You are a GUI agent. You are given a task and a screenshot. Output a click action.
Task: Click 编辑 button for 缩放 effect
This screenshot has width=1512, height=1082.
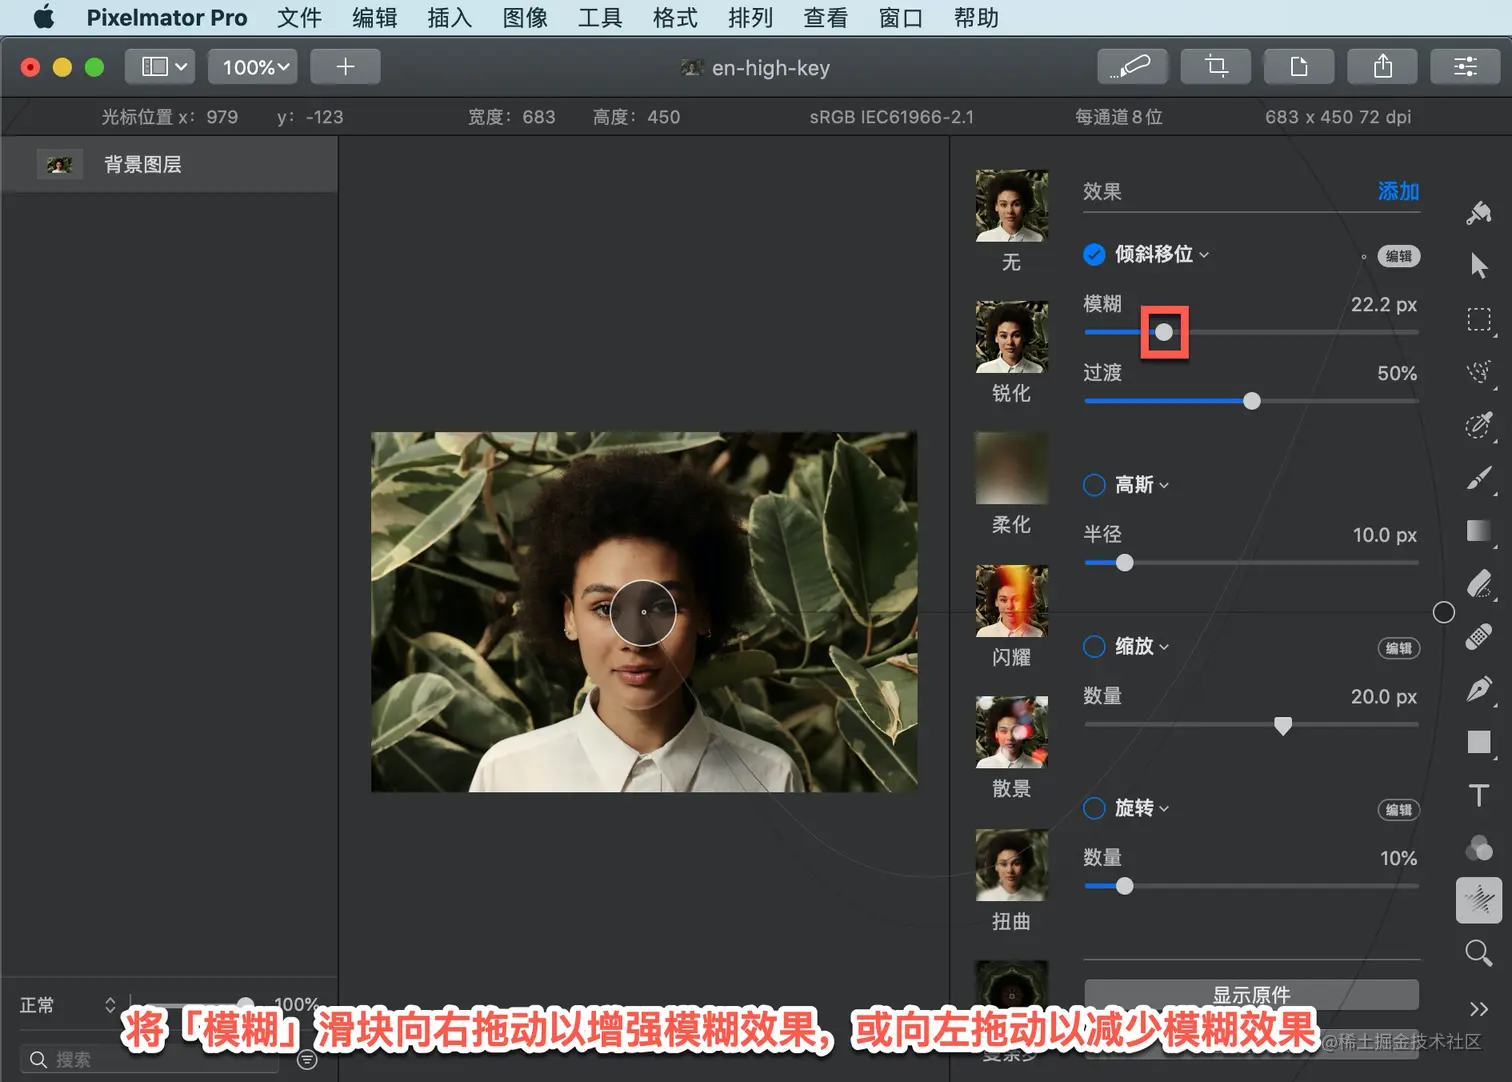tap(1399, 648)
